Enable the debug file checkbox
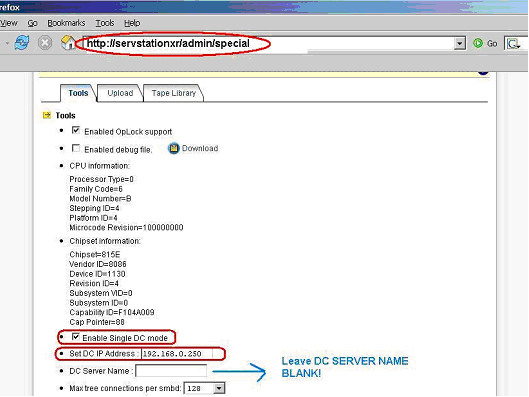529x397 pixels. click(76, 148)
